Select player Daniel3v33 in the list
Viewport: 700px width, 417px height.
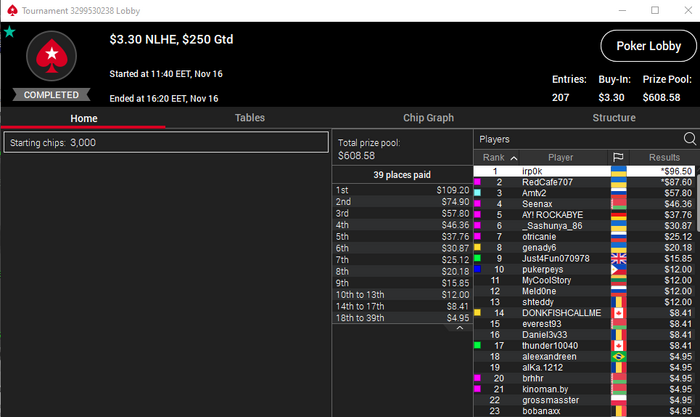click(x=584, y=335)
